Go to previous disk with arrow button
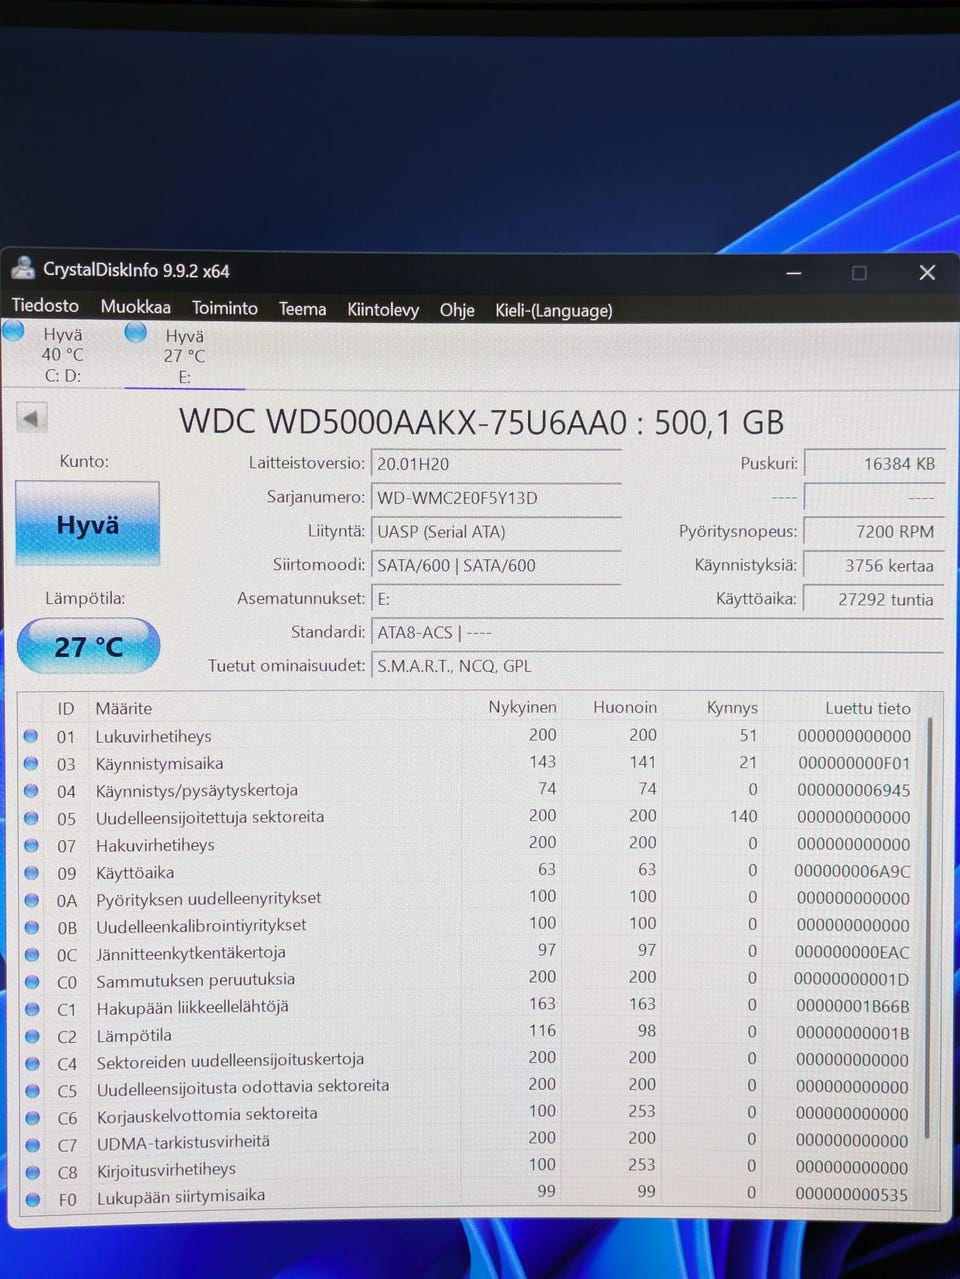This screenshot has height=1279, width=960. [31, 418]
